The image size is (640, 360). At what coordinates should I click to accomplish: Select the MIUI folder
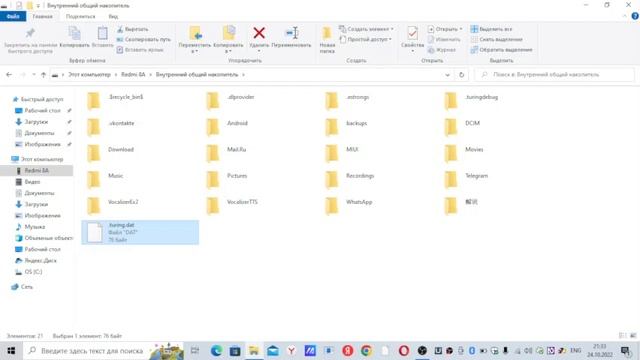[342, 153]
